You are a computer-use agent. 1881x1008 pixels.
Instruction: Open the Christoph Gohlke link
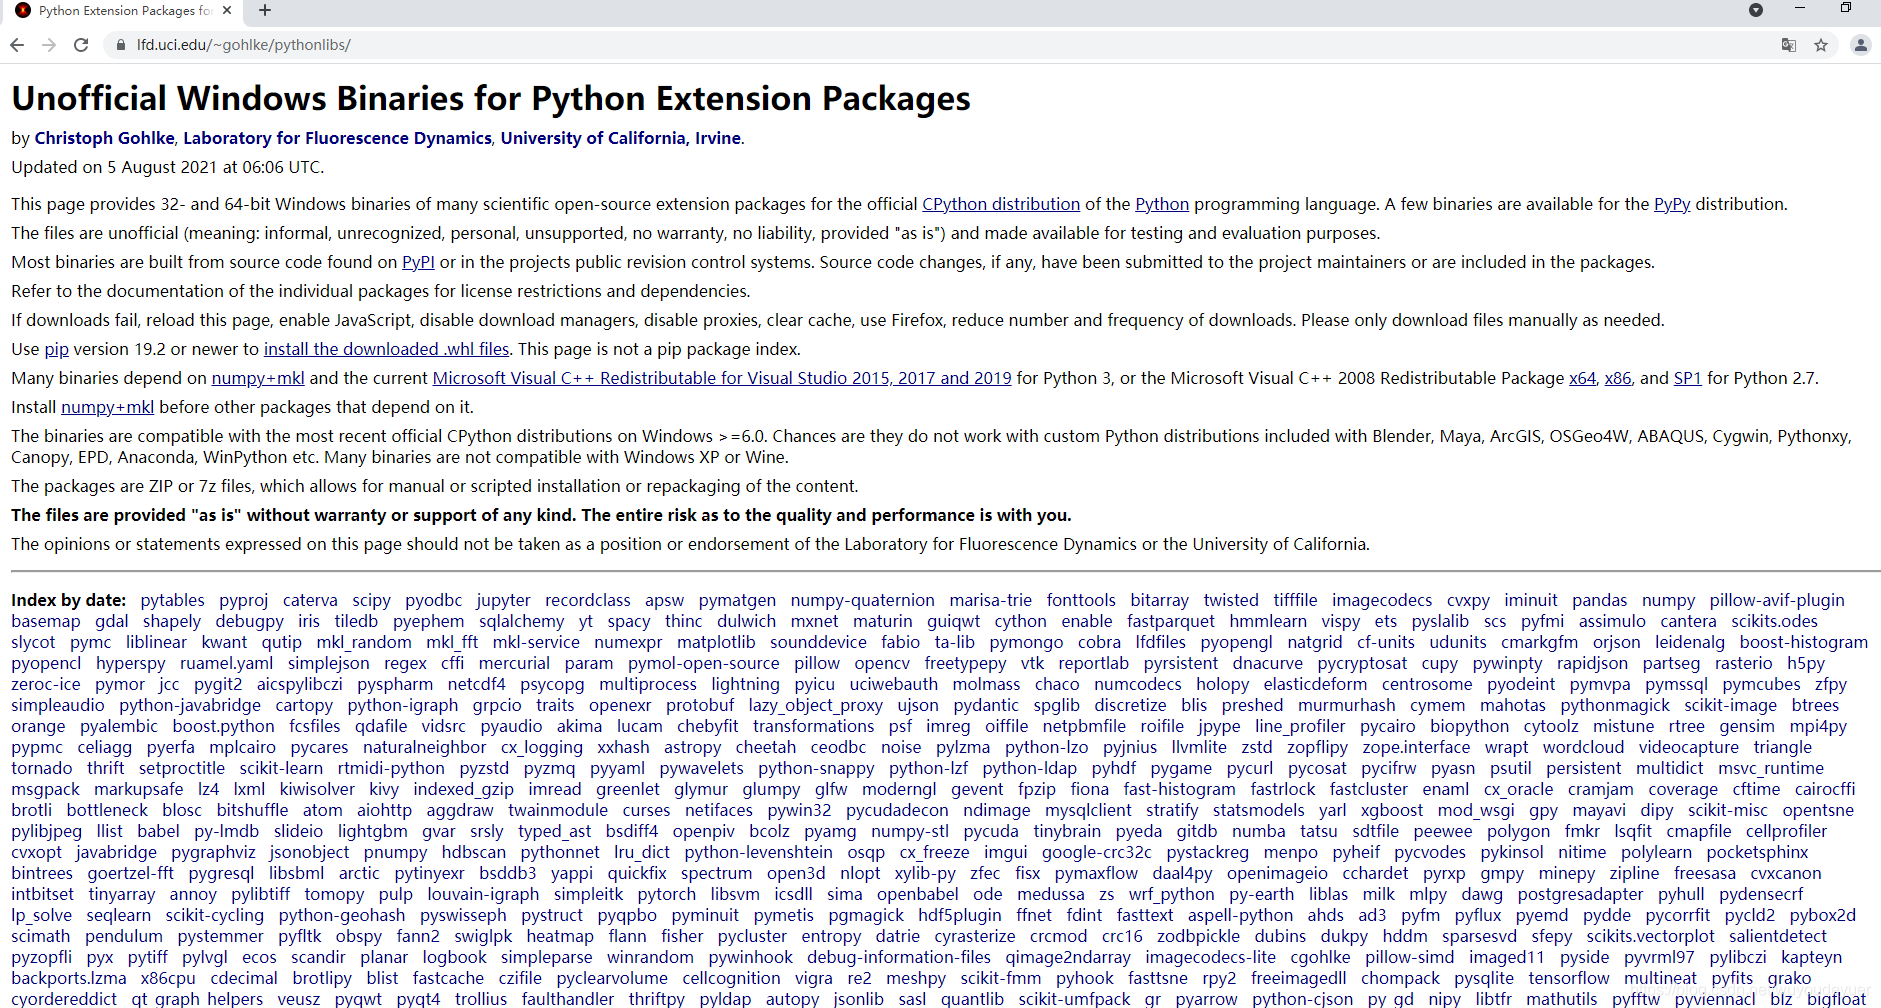click(x=105, y=138)
